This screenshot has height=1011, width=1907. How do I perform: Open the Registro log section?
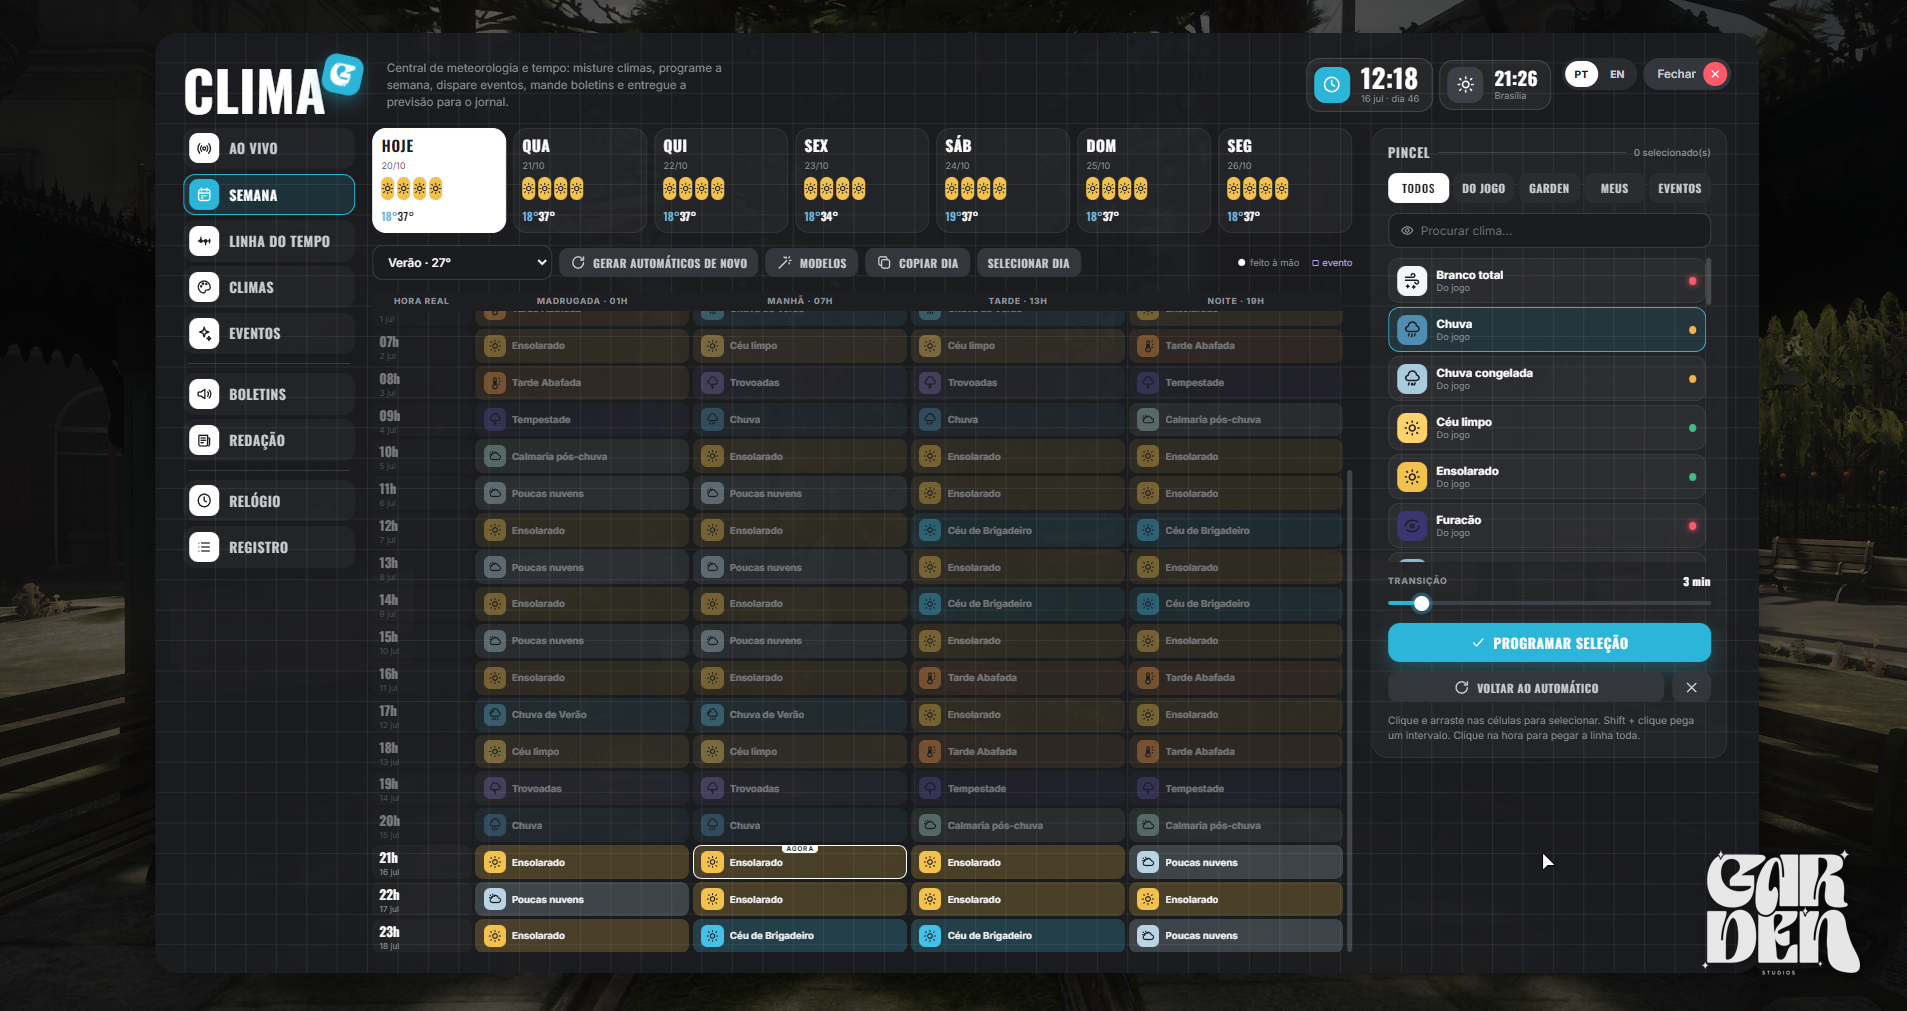[x=269, y=547]
